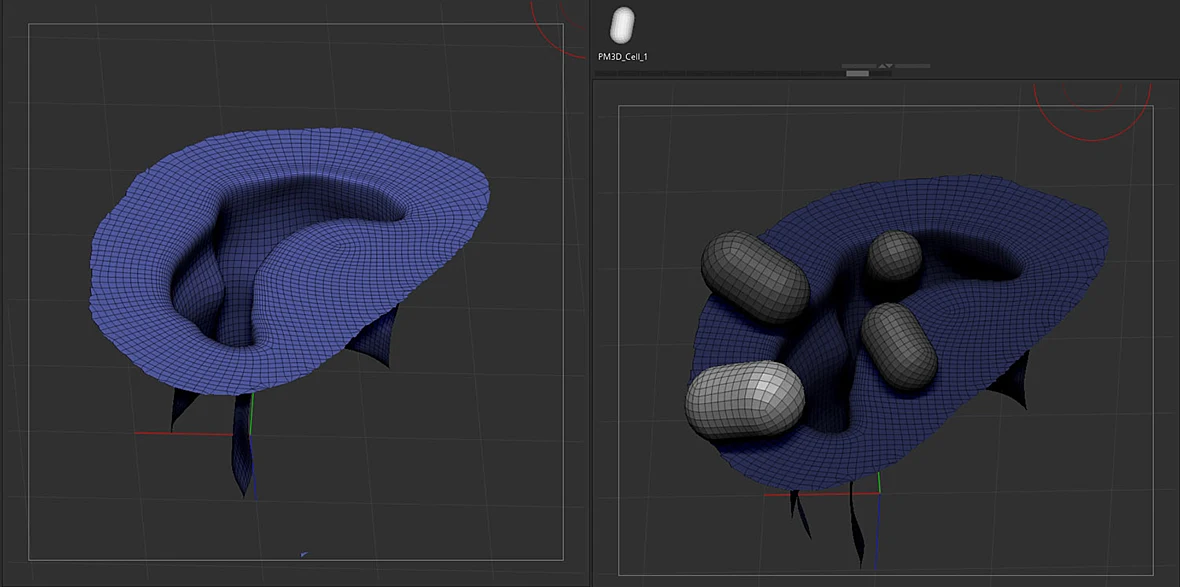Select the small dark sphere mesh
The image size is (1180, 587).
click(895, 256)
